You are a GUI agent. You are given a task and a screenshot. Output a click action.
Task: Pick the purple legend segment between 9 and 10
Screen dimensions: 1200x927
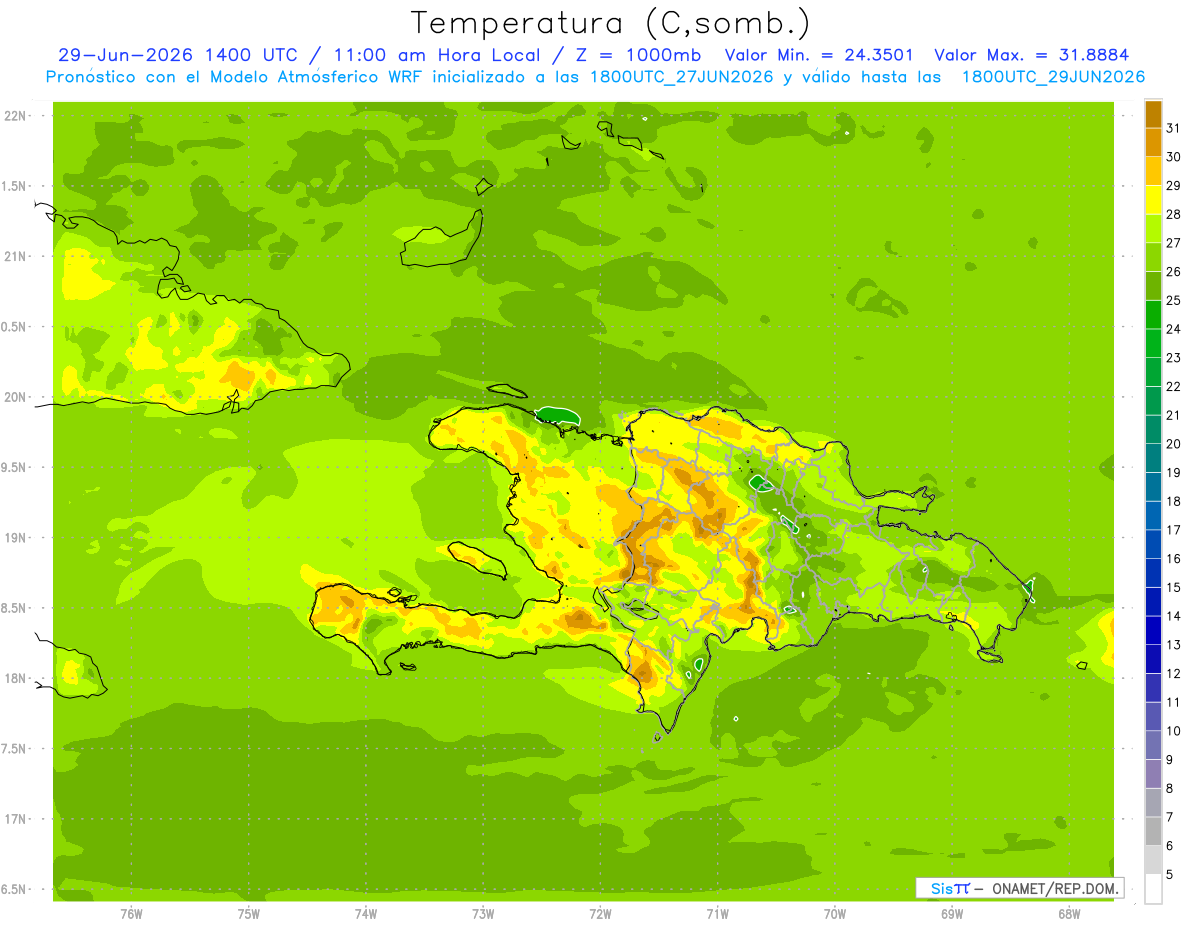pos(1153,746)
